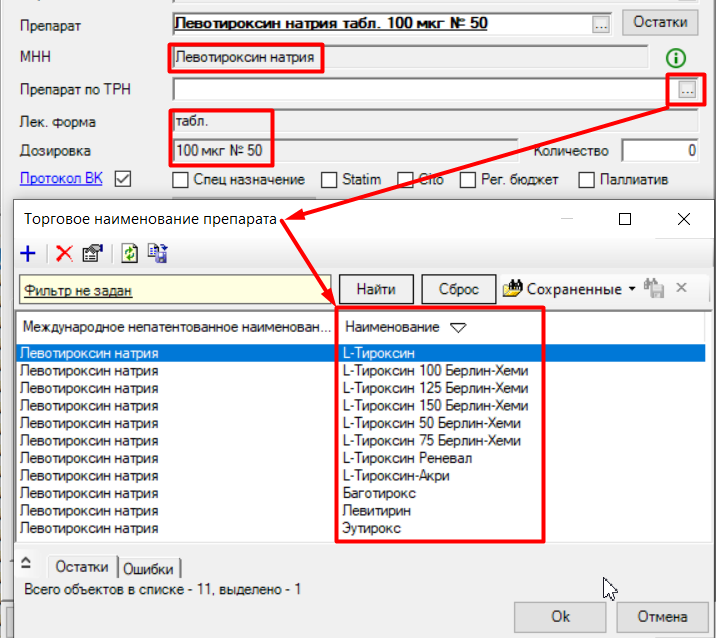Click the ellipsis button for Препарат по ТРН

point(687,90)
